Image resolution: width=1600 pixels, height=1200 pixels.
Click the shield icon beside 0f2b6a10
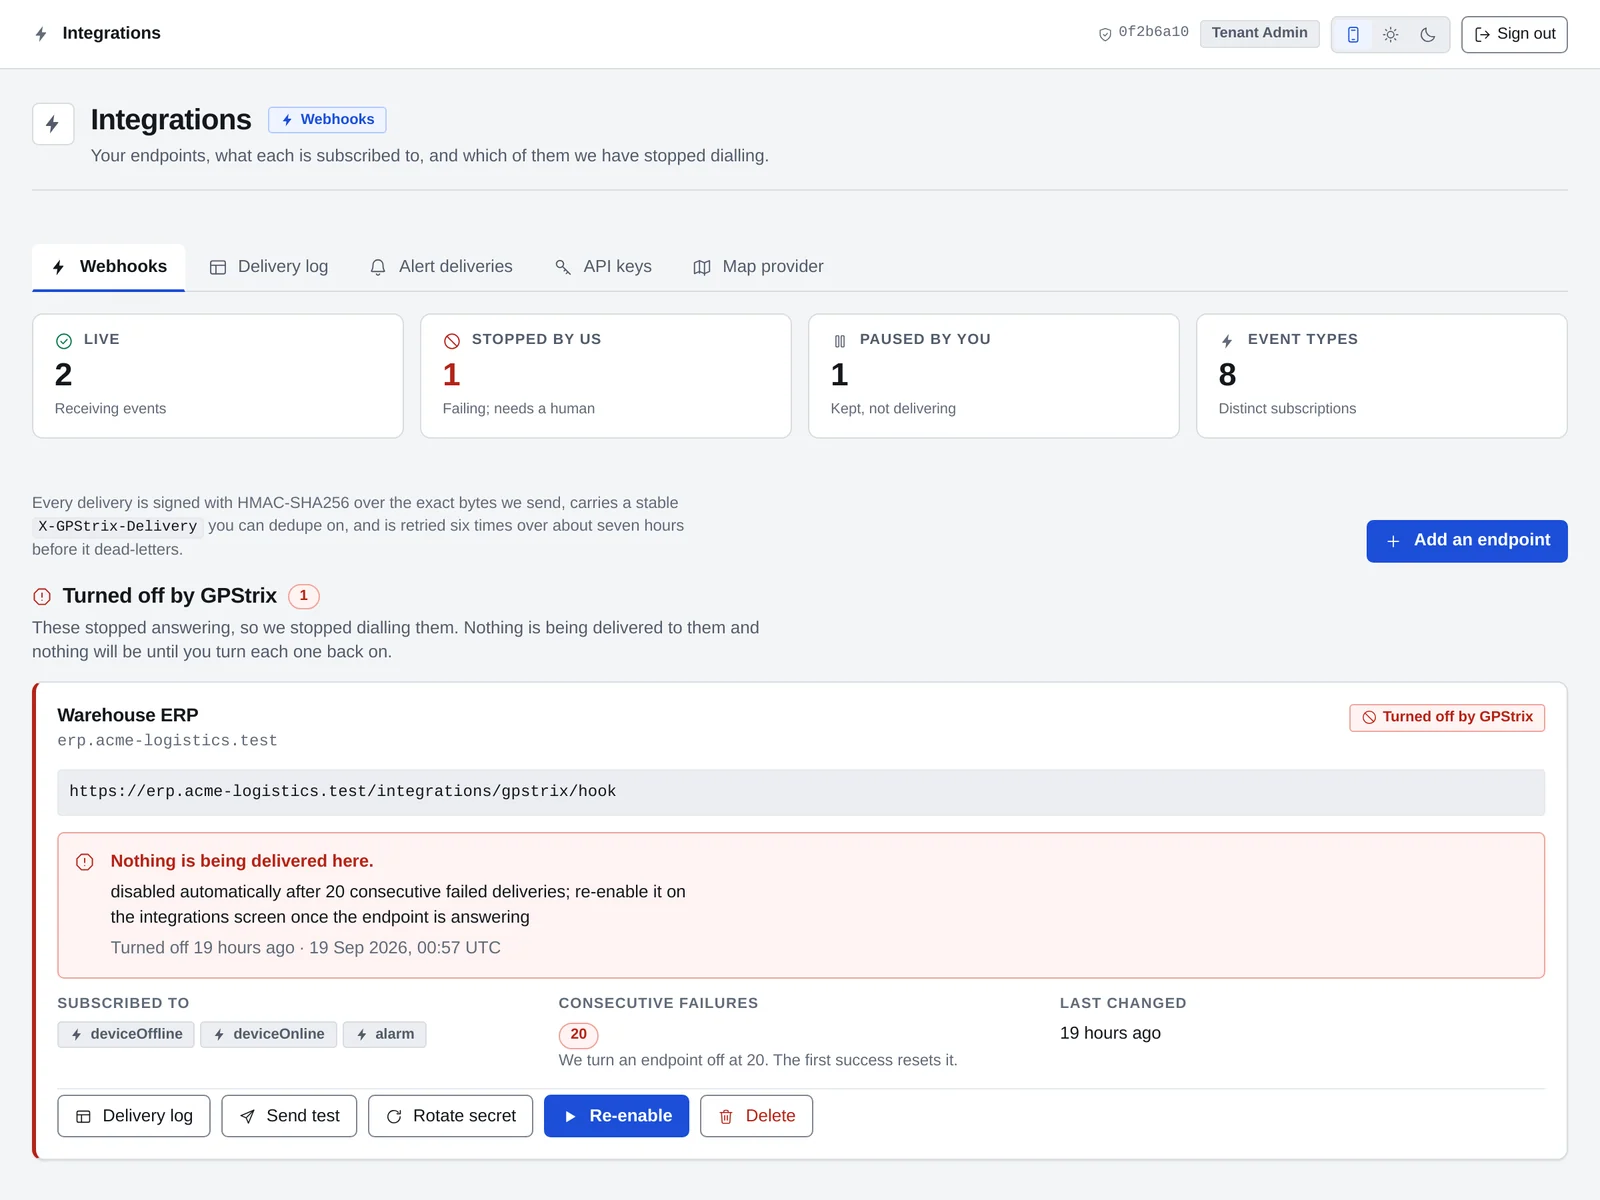pyautogui.click(x=1105, y=34)
